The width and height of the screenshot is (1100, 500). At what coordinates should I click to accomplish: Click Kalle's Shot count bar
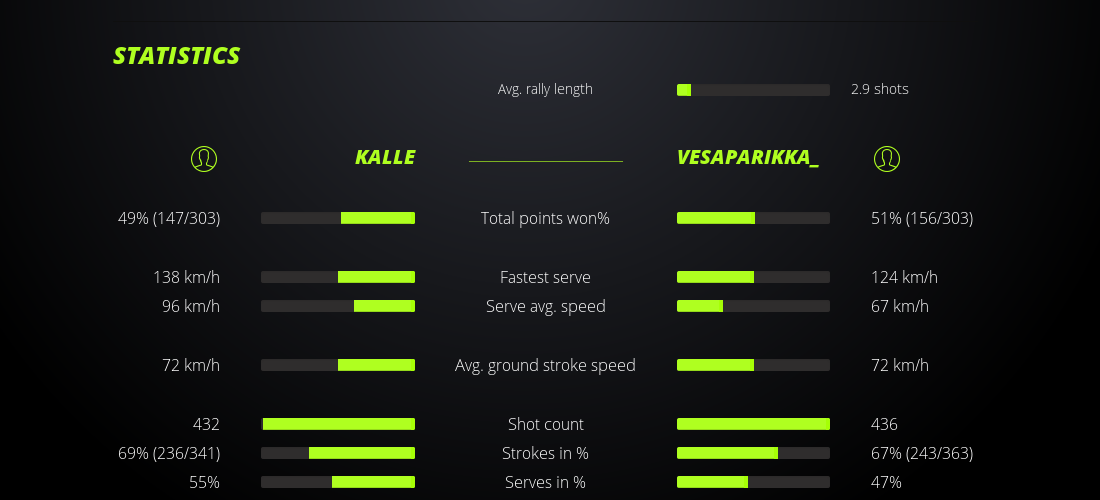[338, 424]
